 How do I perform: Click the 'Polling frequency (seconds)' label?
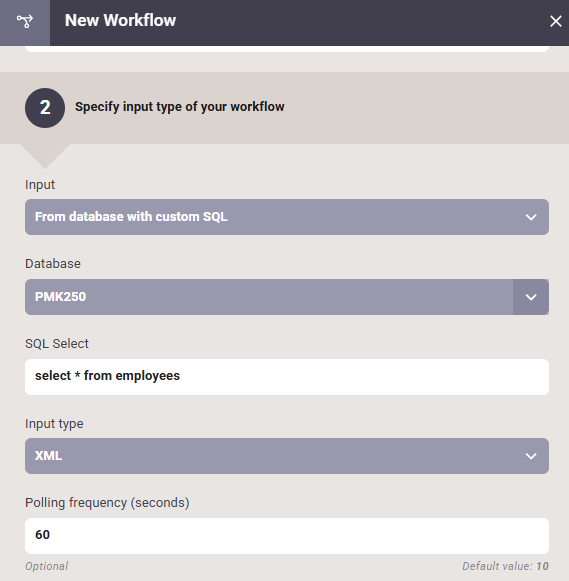107,503
